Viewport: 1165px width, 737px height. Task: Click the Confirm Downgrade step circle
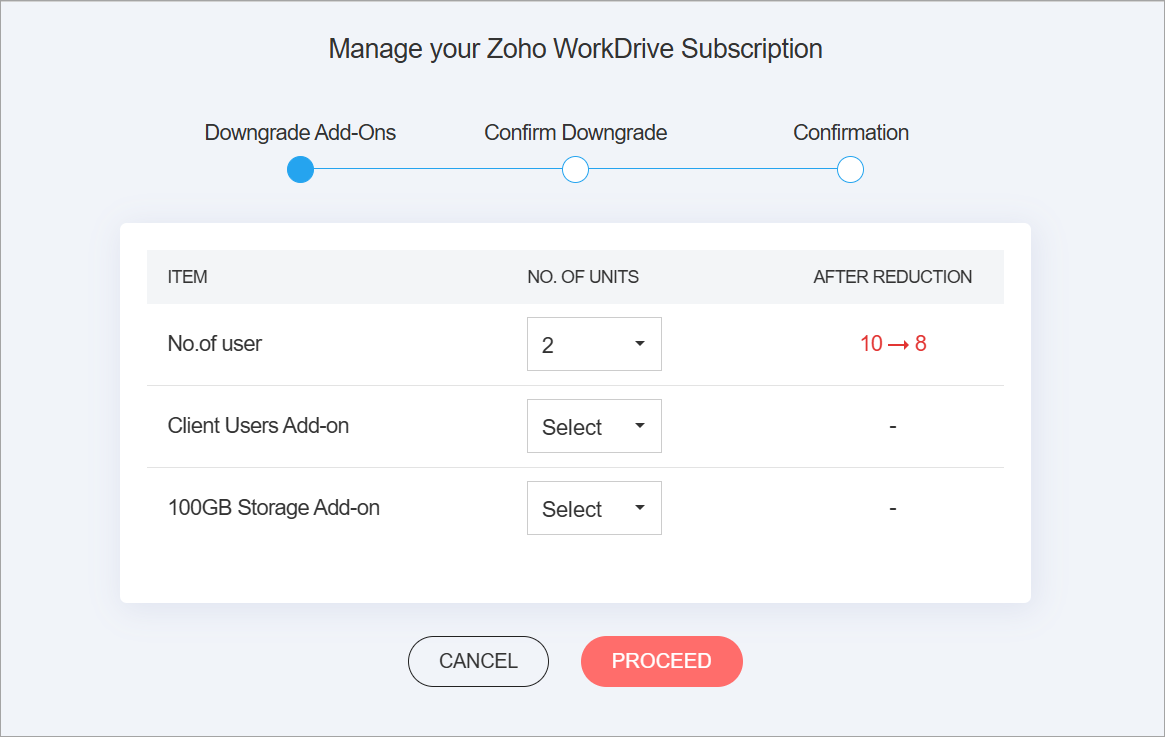tap(575, 170)
